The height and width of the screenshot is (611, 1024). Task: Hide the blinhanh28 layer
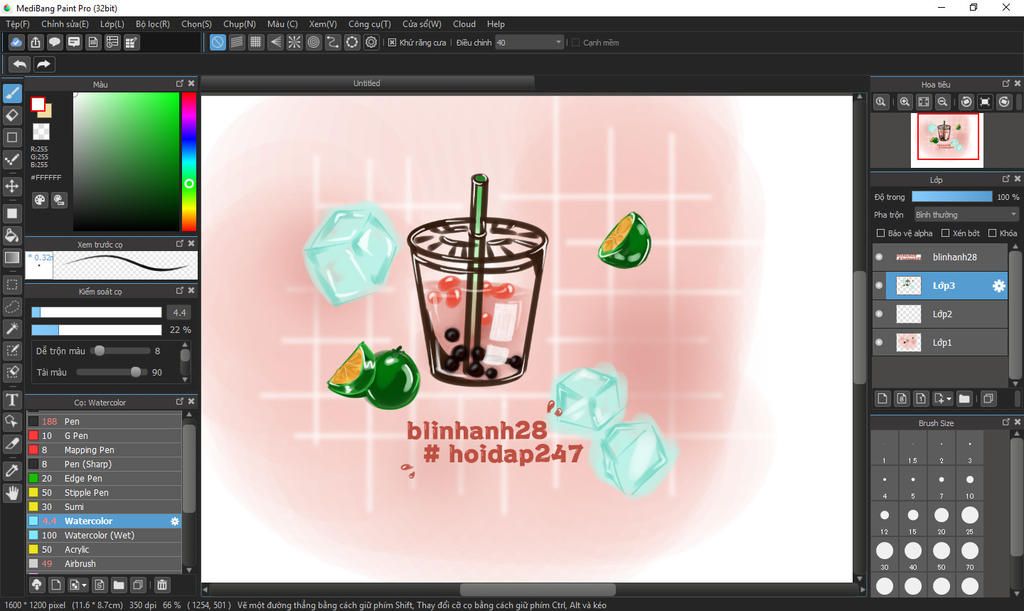879,257
